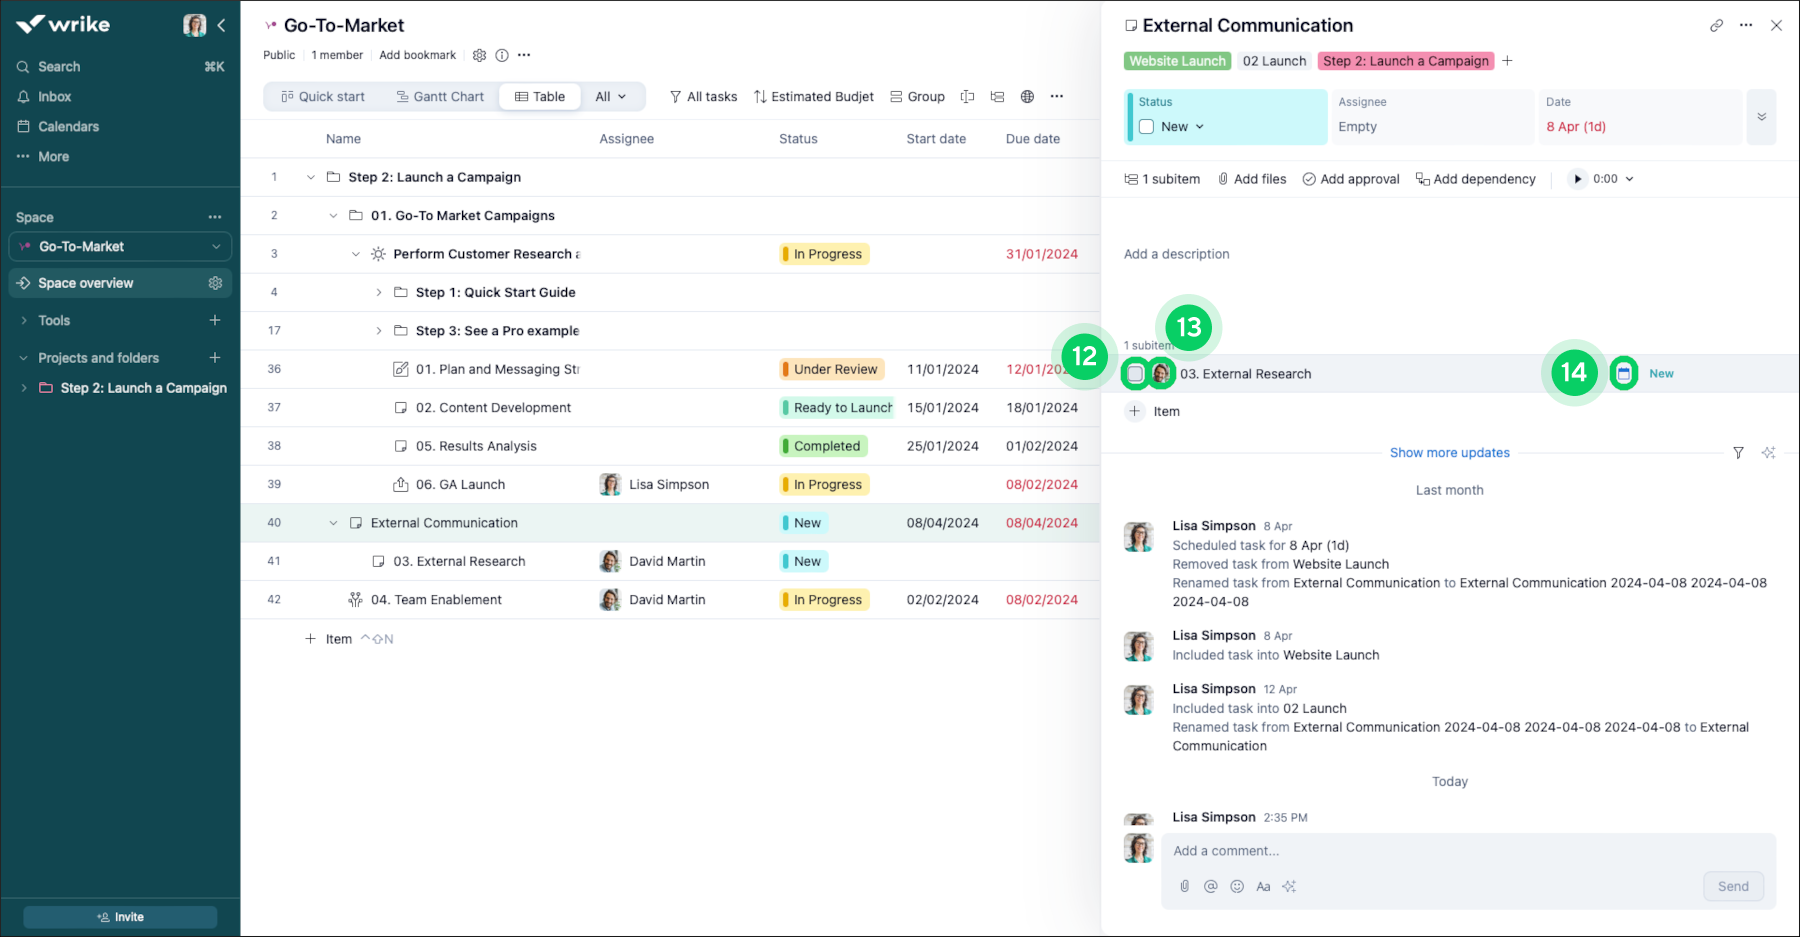Toggle the Status checkbox in the task panel

click(x=1146, y=126)
